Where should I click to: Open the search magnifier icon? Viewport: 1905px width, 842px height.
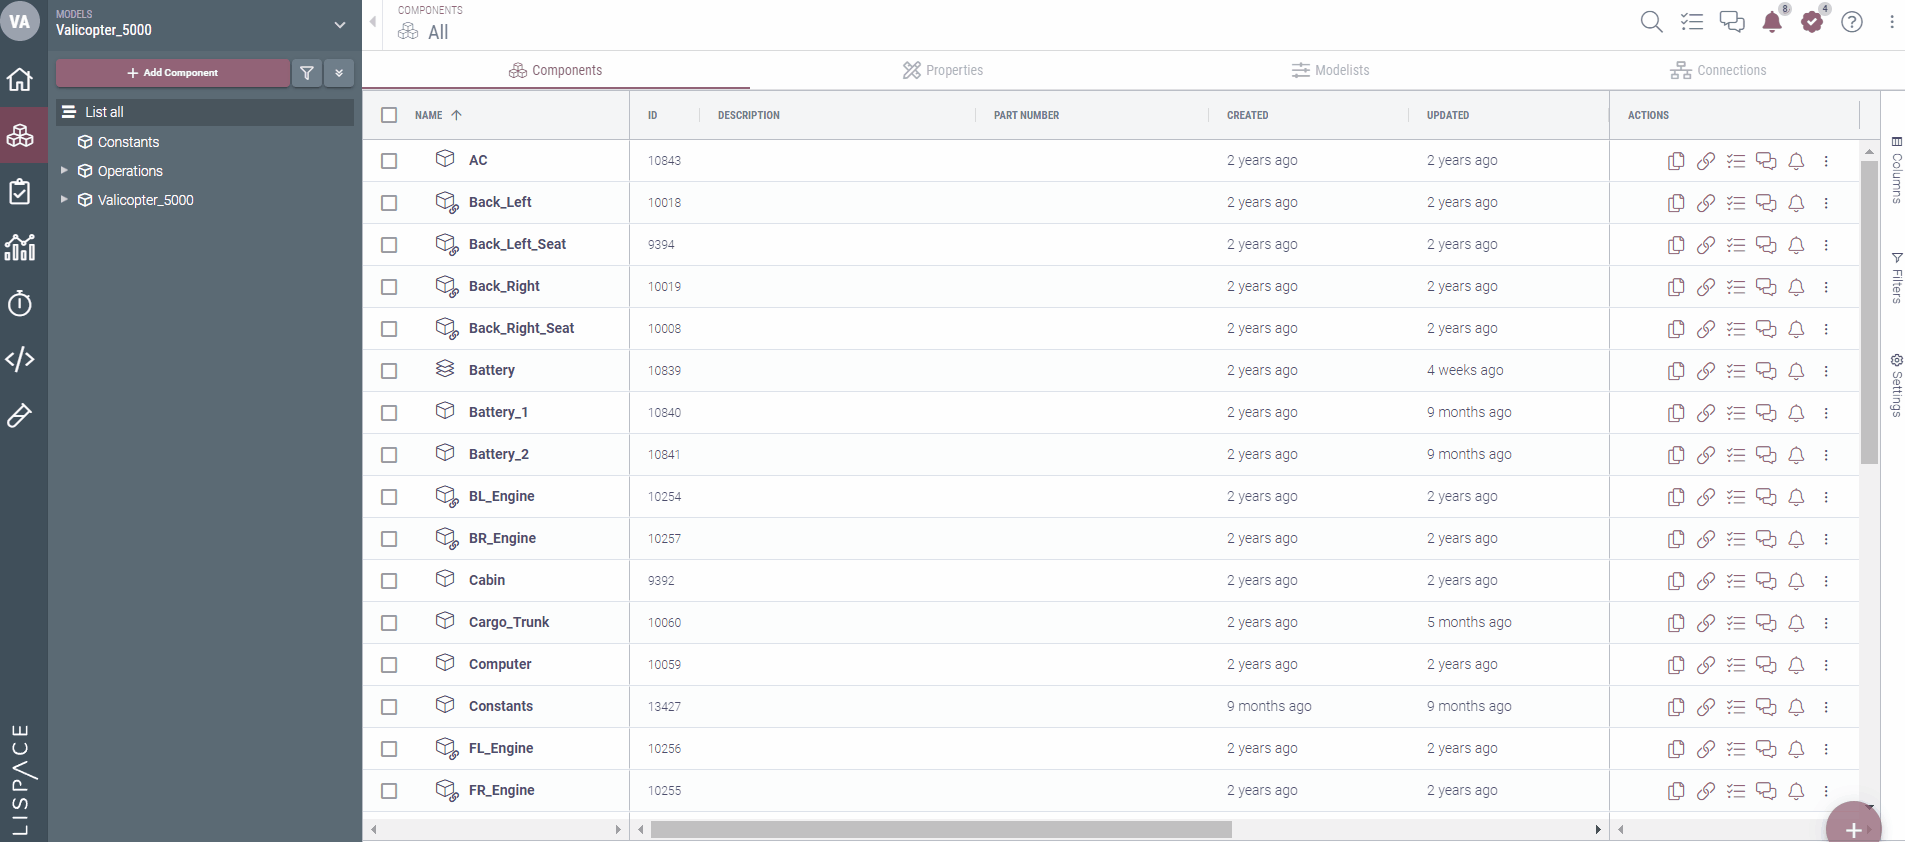(1652, 22)
